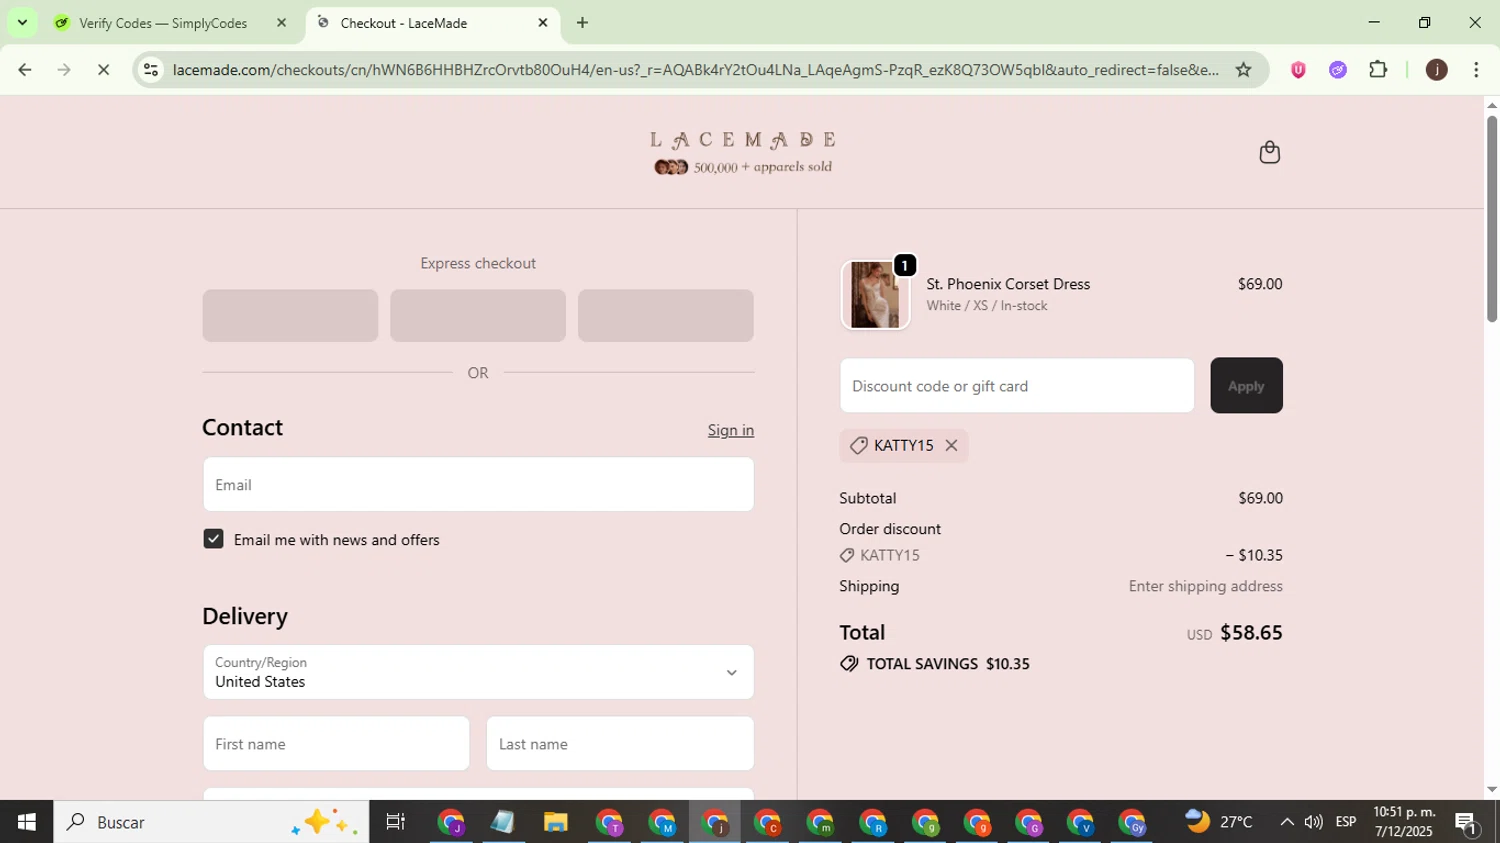This screenshot has width=1500, height=843.
Task: Click the Sign in link
Action: click(x=730, y=430)
